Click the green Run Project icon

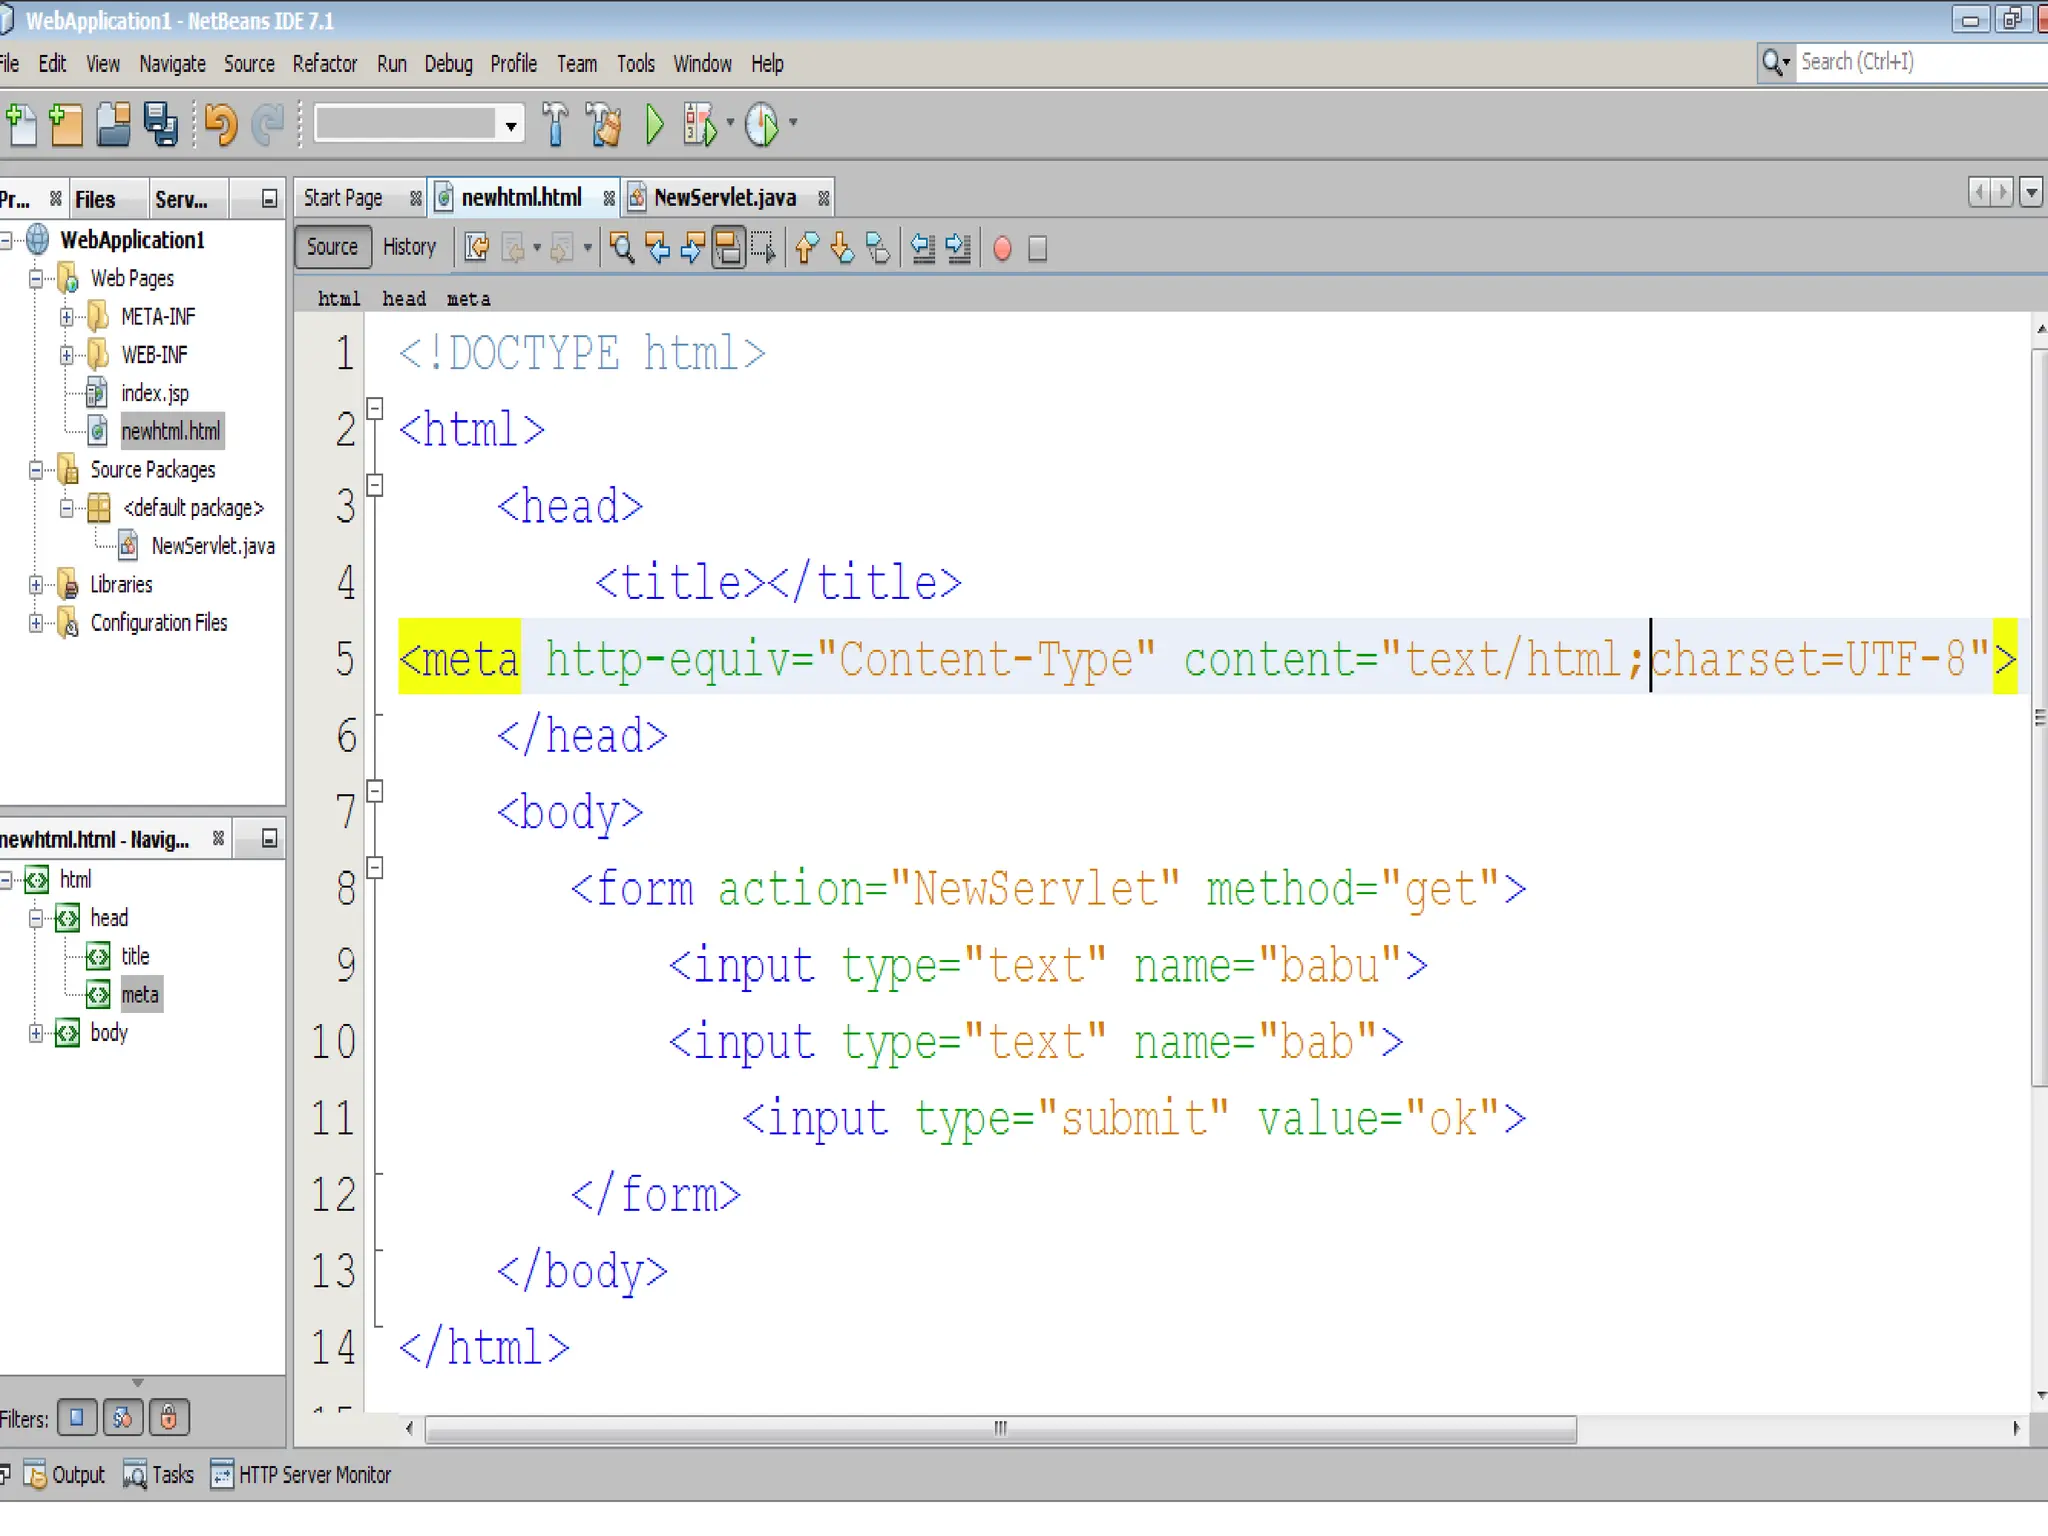655,124
